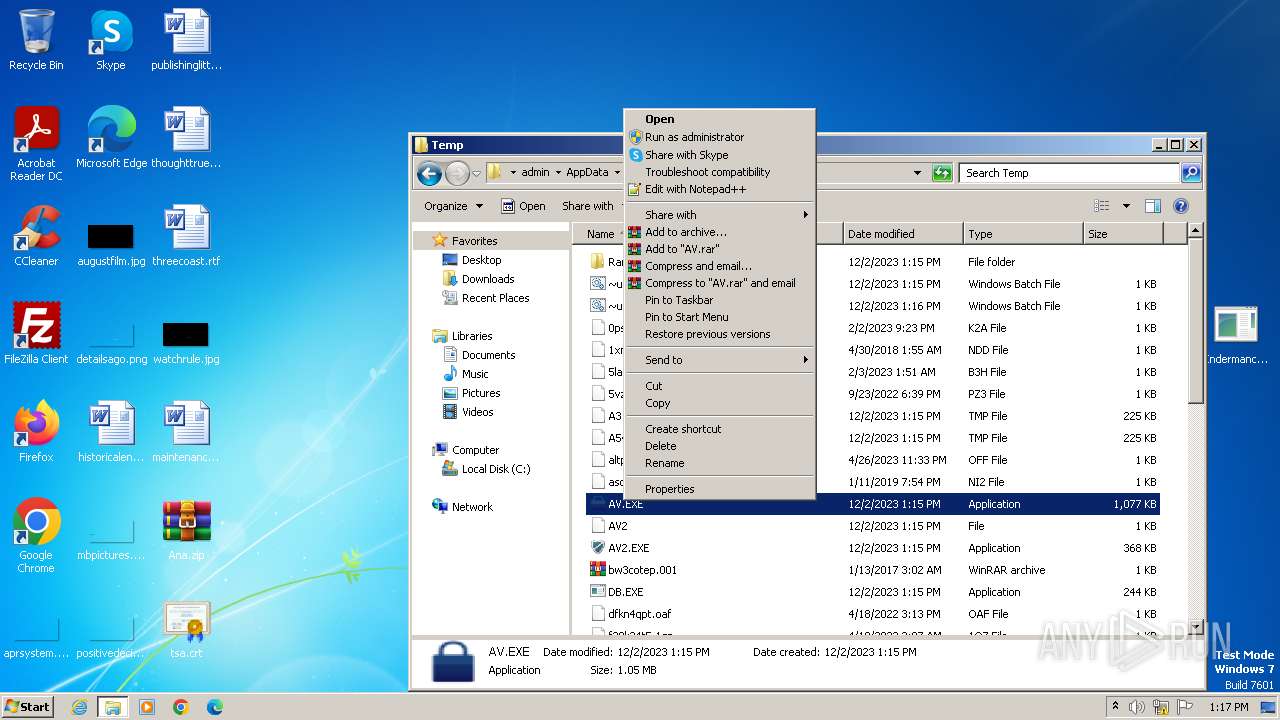Click AppData in the address breadcrumb
1280x720 pixels.
click(587, 173)
